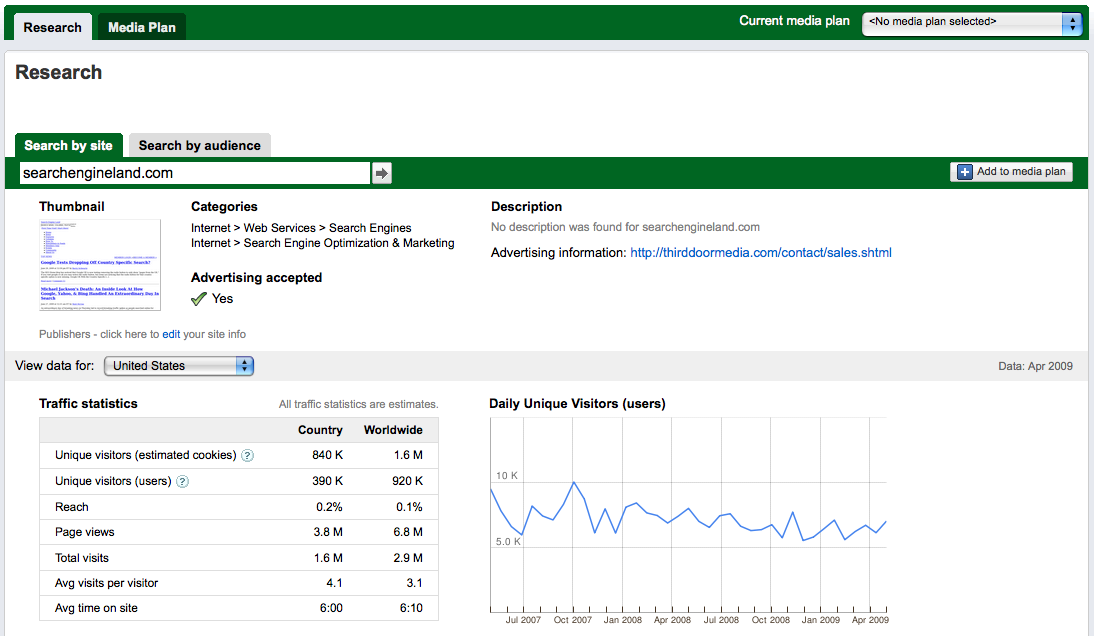Screen dimensions: 1094x636
Task: Click the arrow go button beside the site field
Action: point(381,173)
